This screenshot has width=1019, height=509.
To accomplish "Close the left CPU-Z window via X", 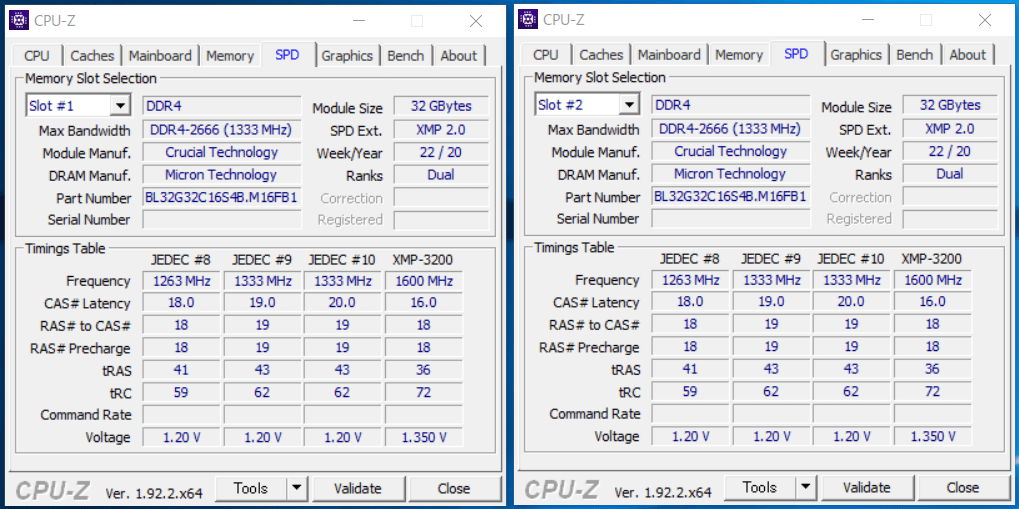I will 476,21.
